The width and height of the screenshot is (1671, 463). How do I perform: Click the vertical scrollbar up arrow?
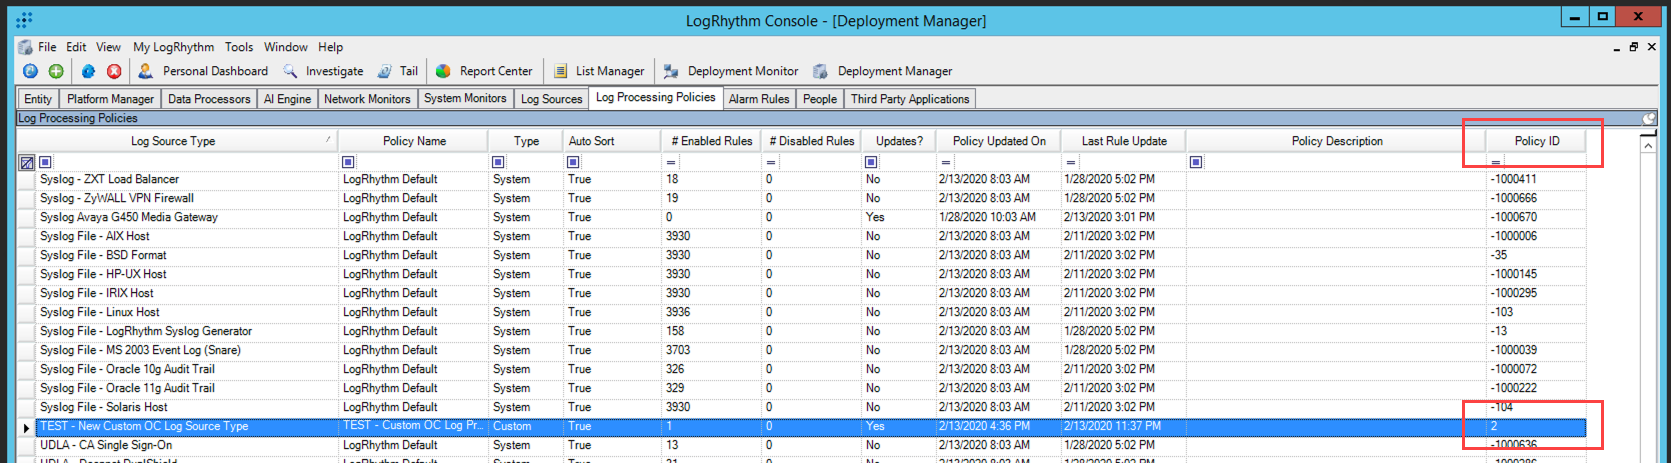click(1648, 146)
